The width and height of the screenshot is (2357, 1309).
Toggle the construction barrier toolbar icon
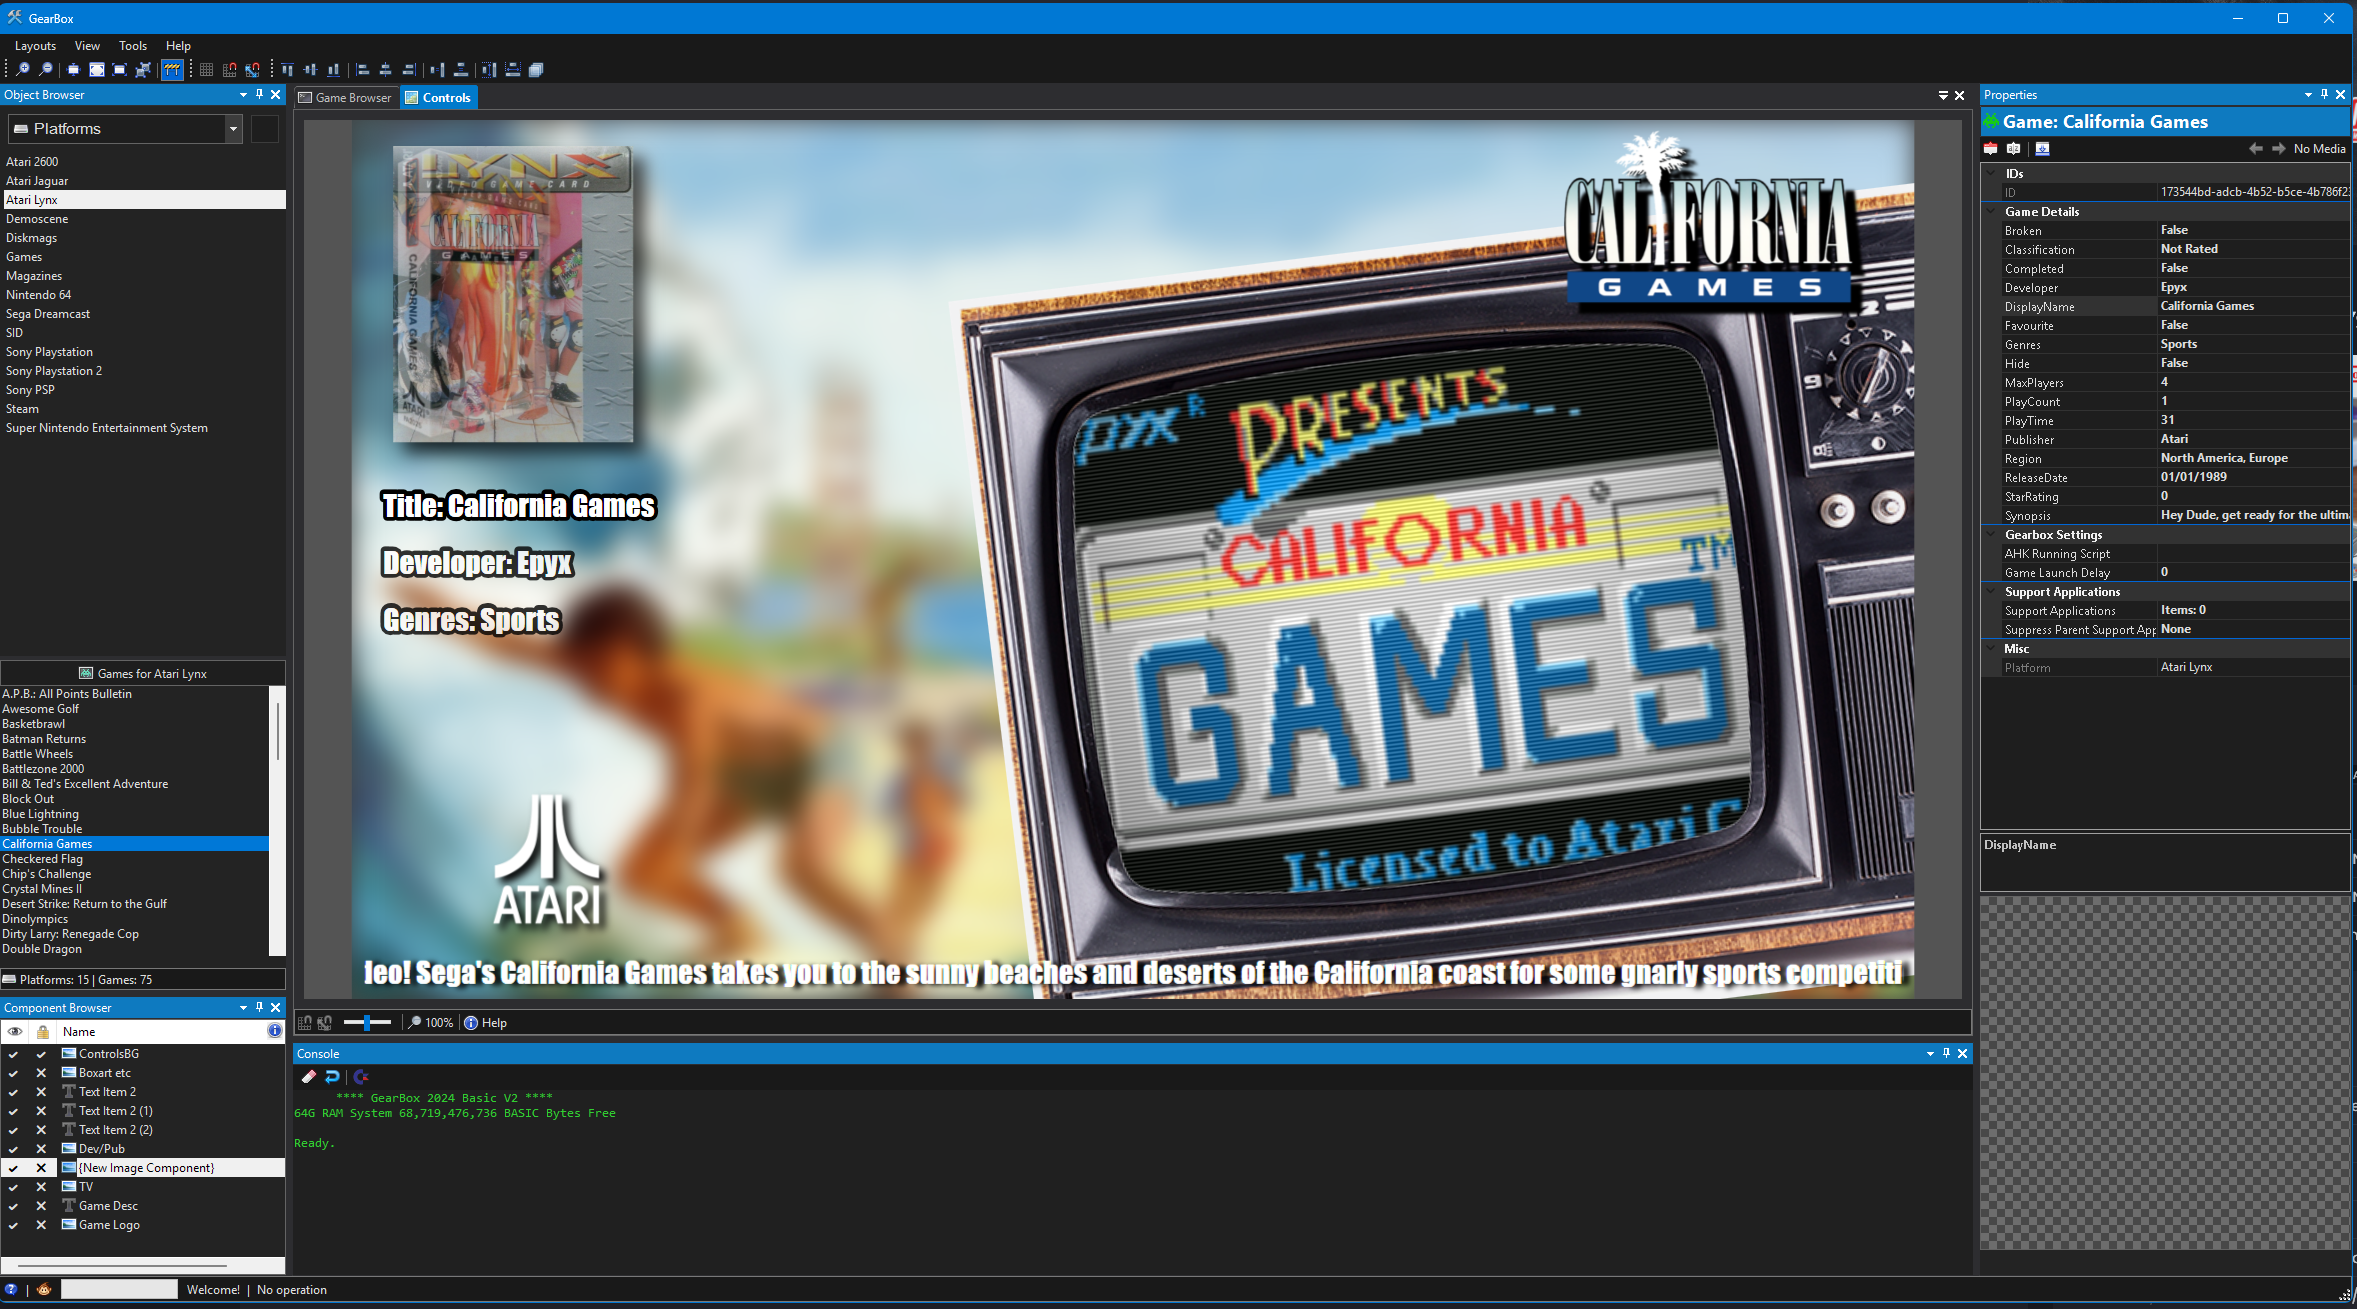[x=172, y=69]
